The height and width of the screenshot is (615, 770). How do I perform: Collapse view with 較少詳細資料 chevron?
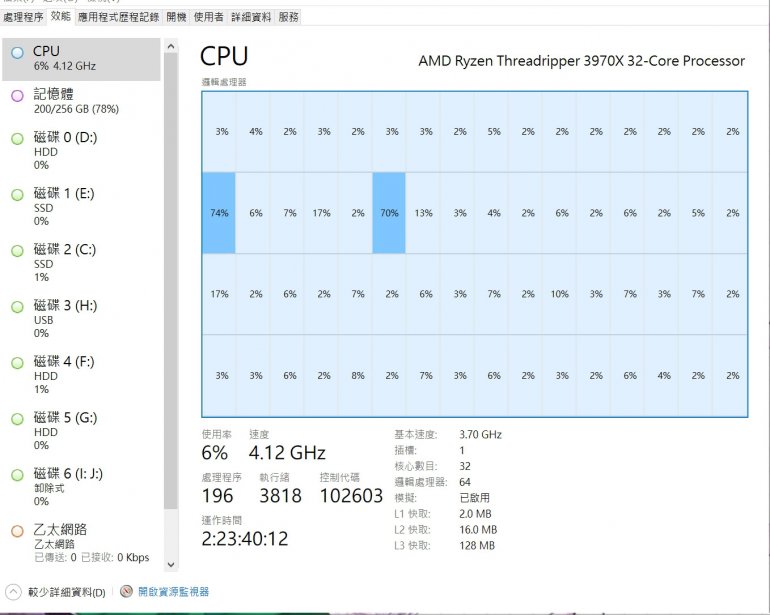pyautogui.click(x=13, y=592)
